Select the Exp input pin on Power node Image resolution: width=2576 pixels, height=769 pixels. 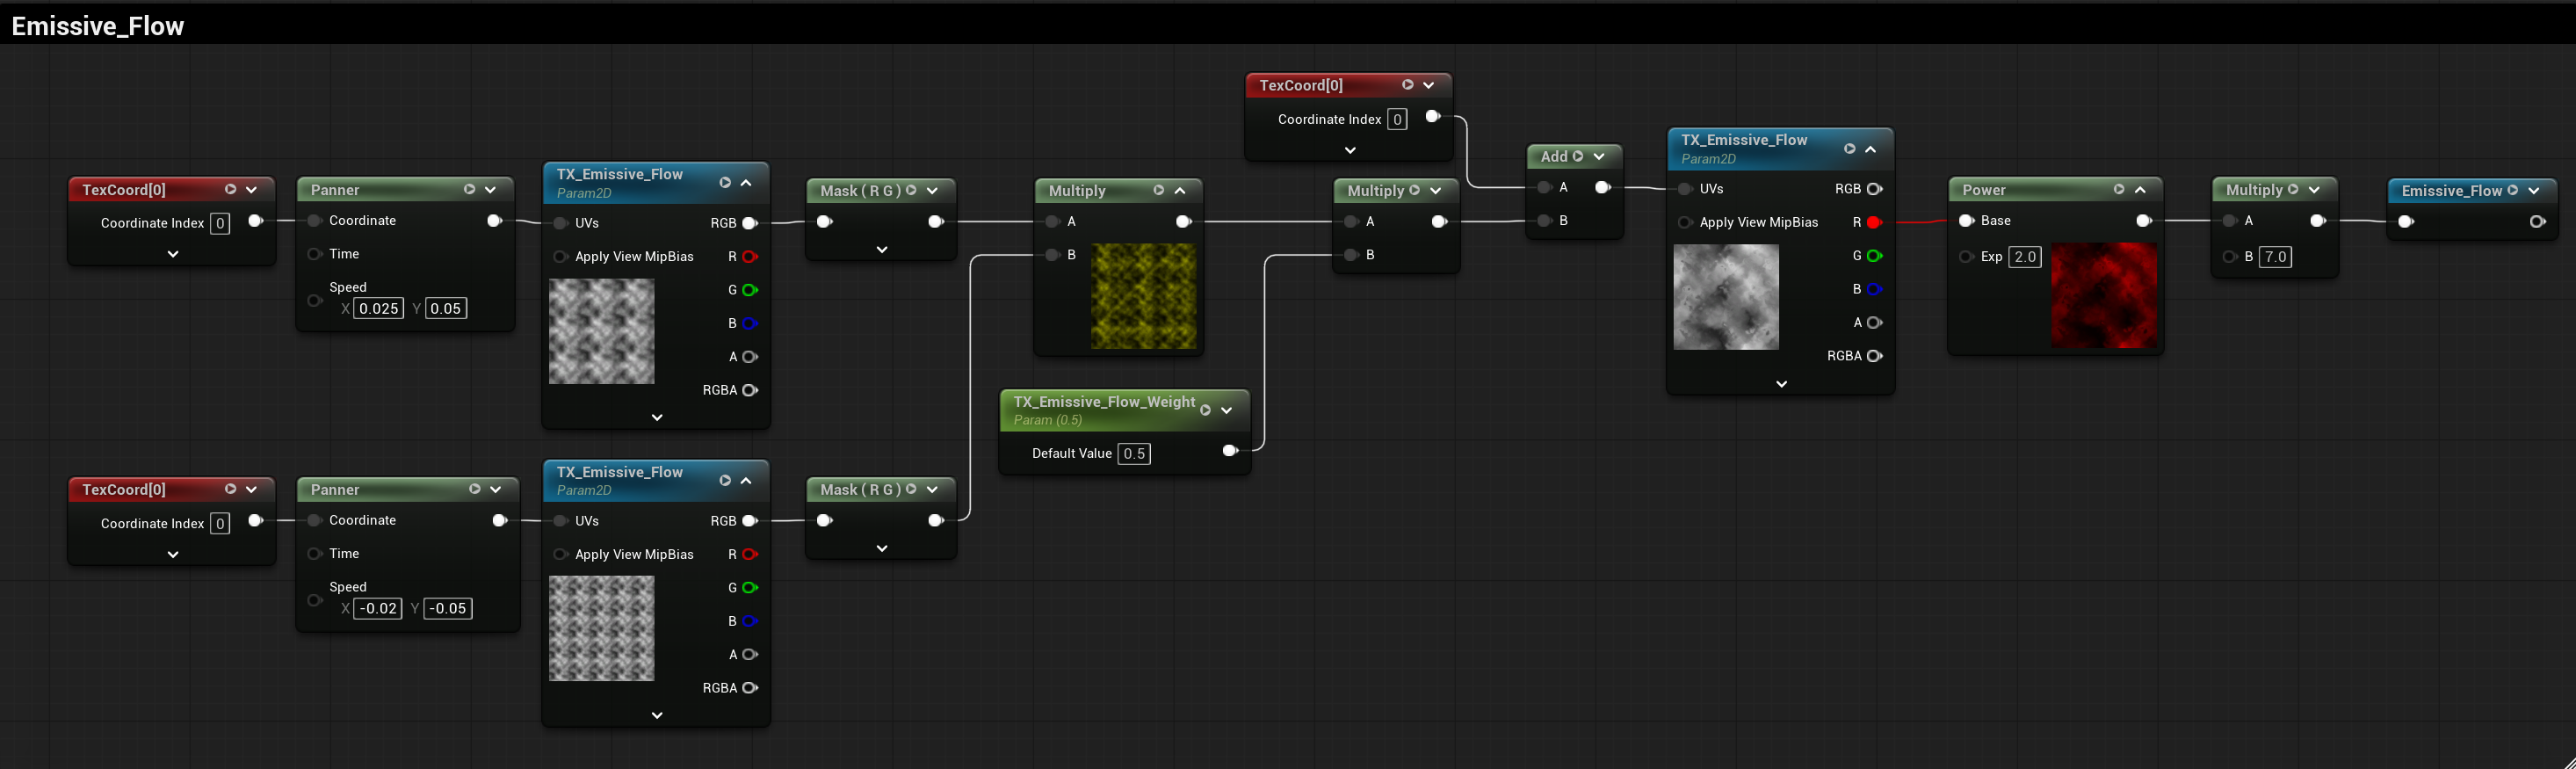1966,257
